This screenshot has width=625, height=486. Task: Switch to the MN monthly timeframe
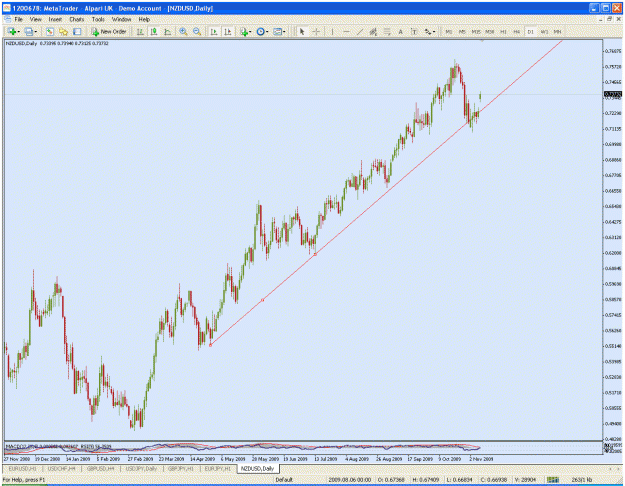pyautogui.click(x=558, y=31)
